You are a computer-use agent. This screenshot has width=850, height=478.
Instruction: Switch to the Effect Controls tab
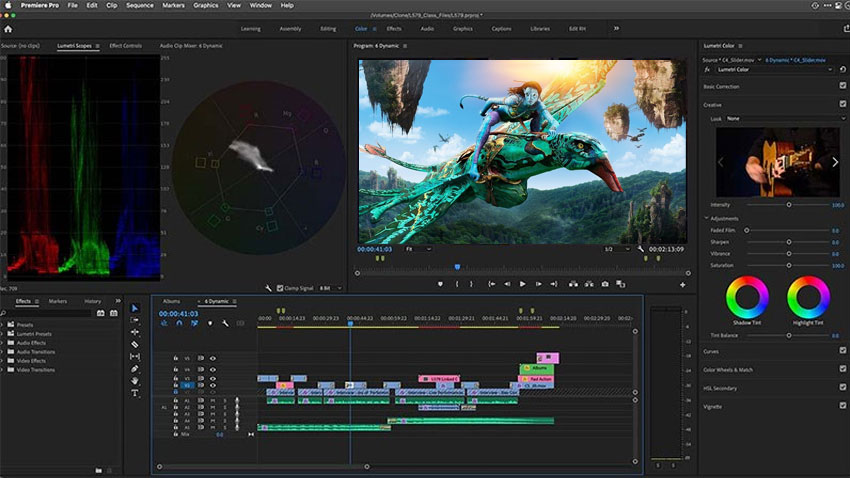pos(125,46)
